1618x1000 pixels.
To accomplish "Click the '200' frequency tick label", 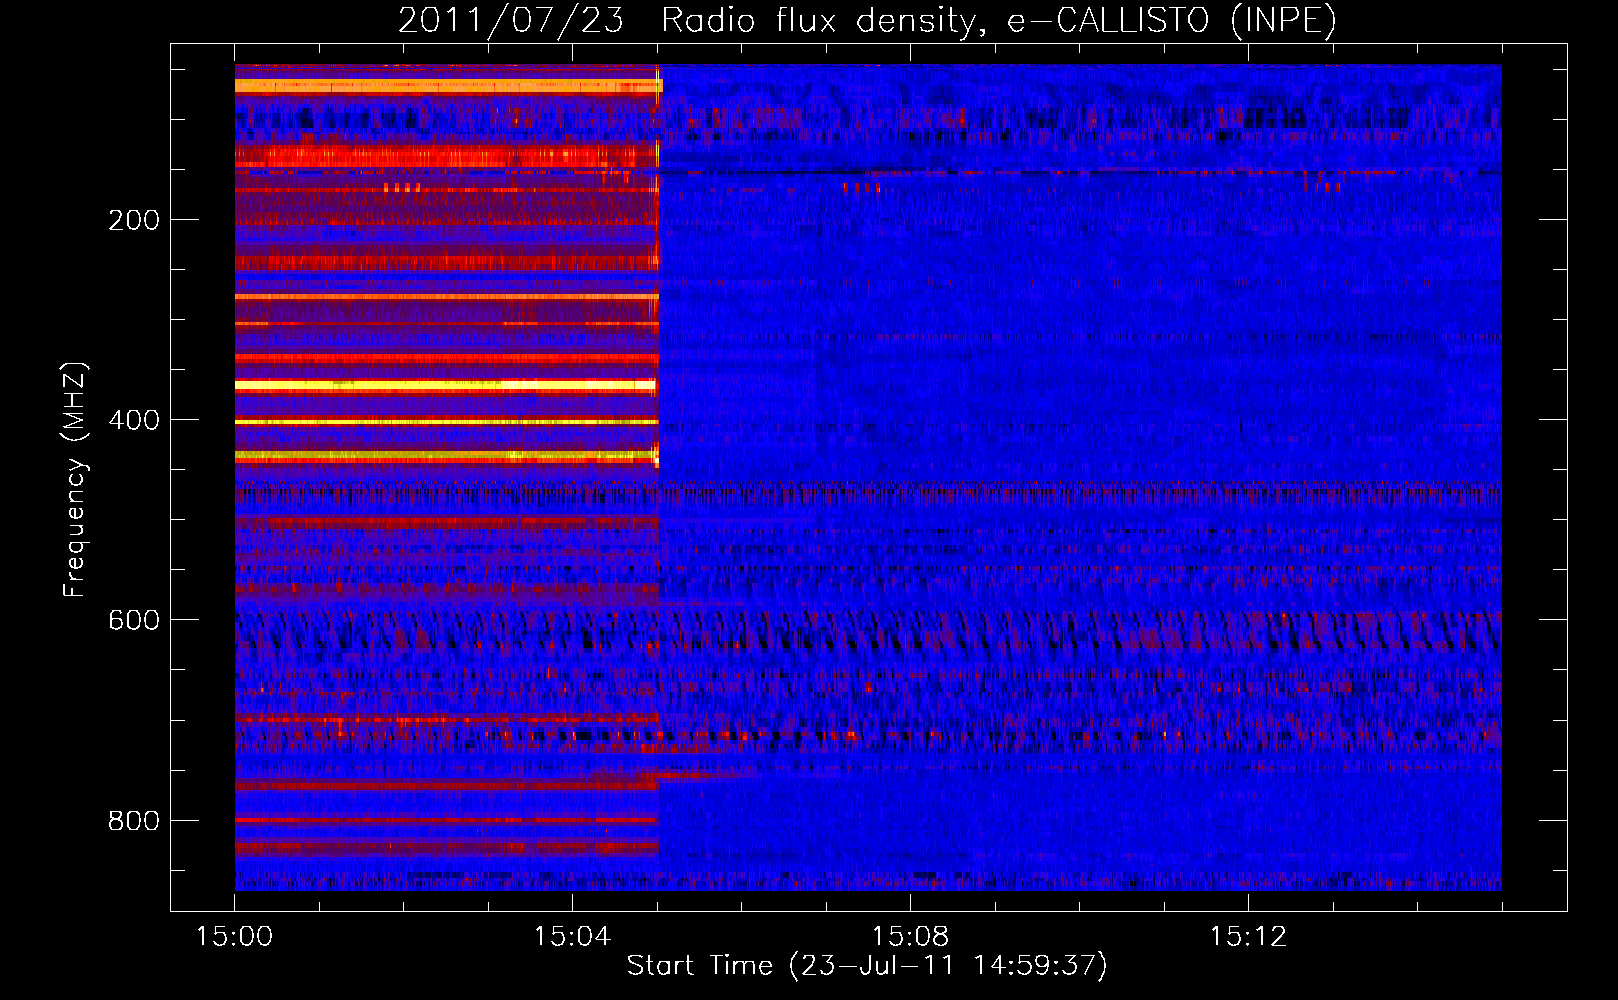I will click(134, 220).
